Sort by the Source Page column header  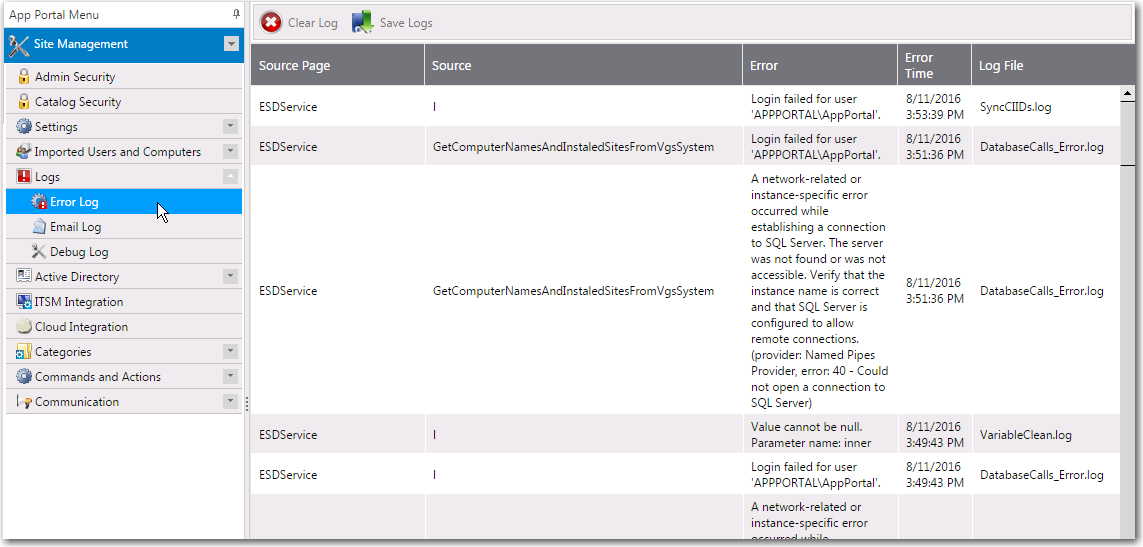coord(294,66)
